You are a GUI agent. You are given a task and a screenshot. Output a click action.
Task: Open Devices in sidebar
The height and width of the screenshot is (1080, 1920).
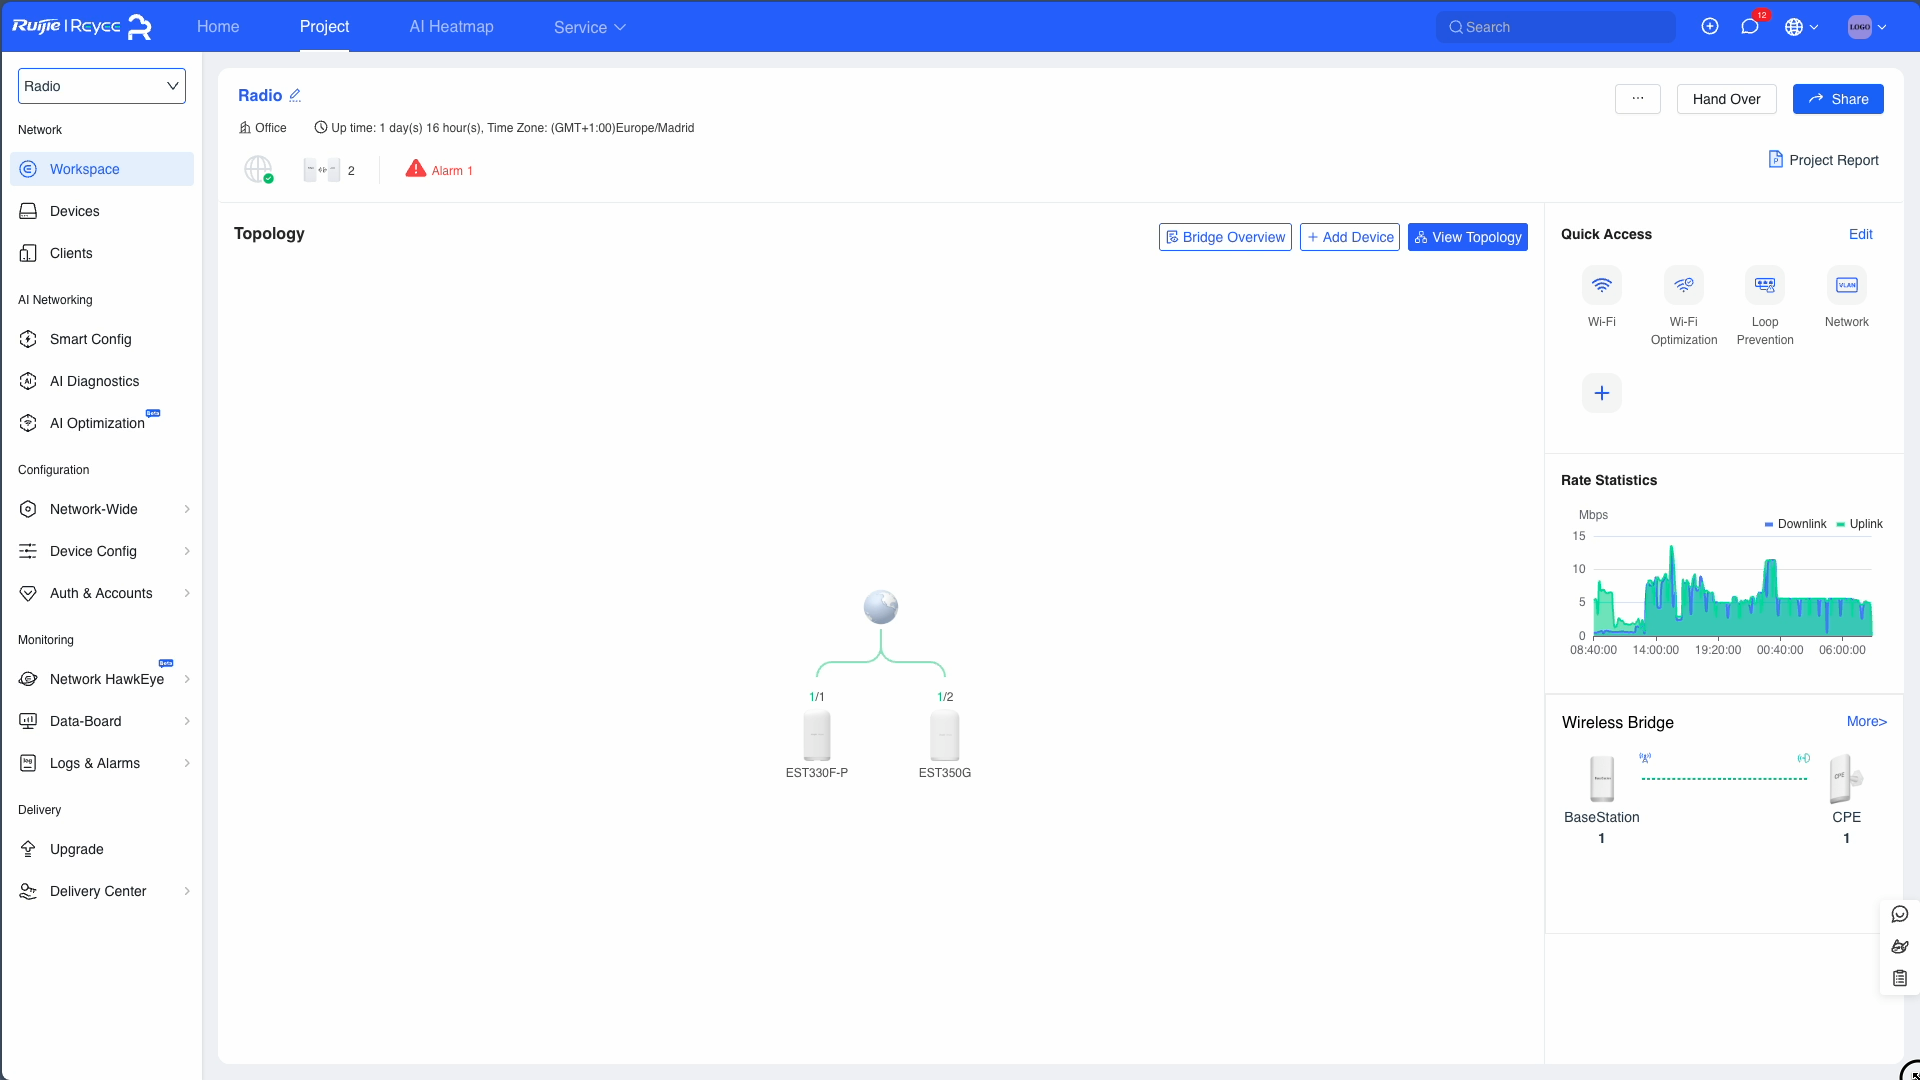[75, 211]
